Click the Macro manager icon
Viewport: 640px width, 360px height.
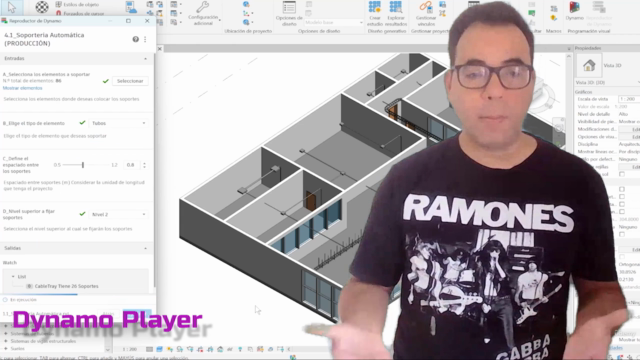click(554, 9)
